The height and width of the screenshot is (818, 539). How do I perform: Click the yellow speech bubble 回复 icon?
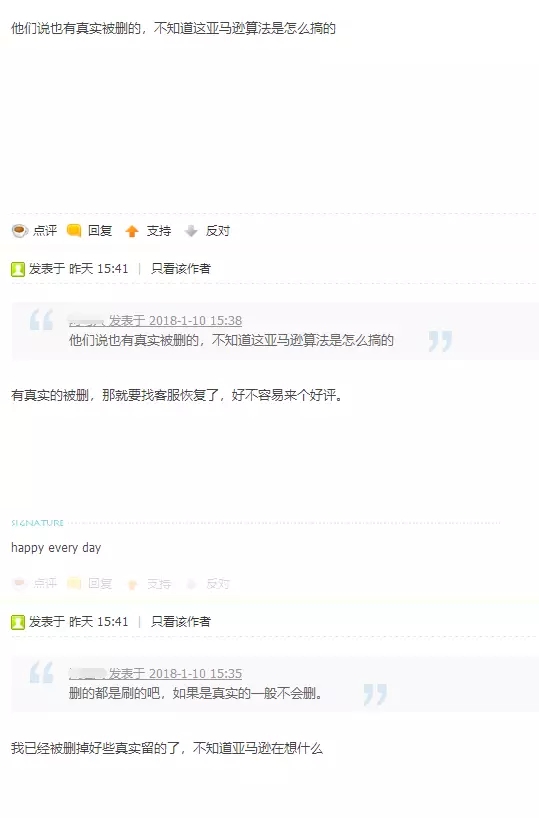click(74, 231)
